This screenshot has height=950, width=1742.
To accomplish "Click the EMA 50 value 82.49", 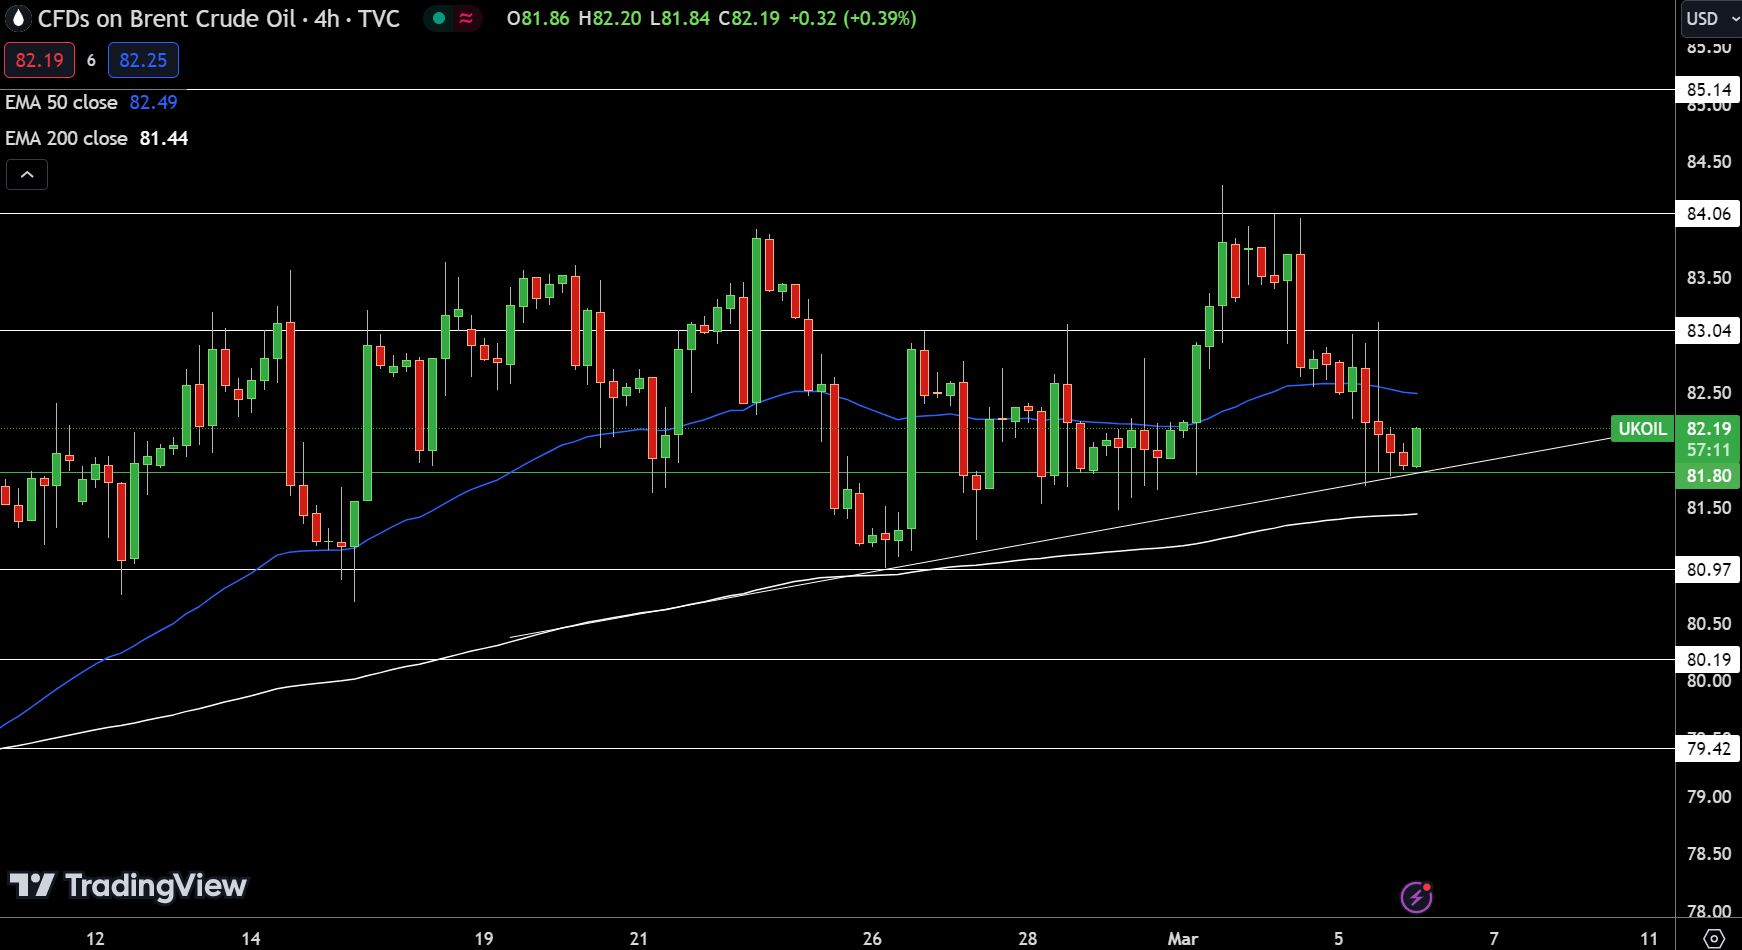I will (x=153, y=102).
